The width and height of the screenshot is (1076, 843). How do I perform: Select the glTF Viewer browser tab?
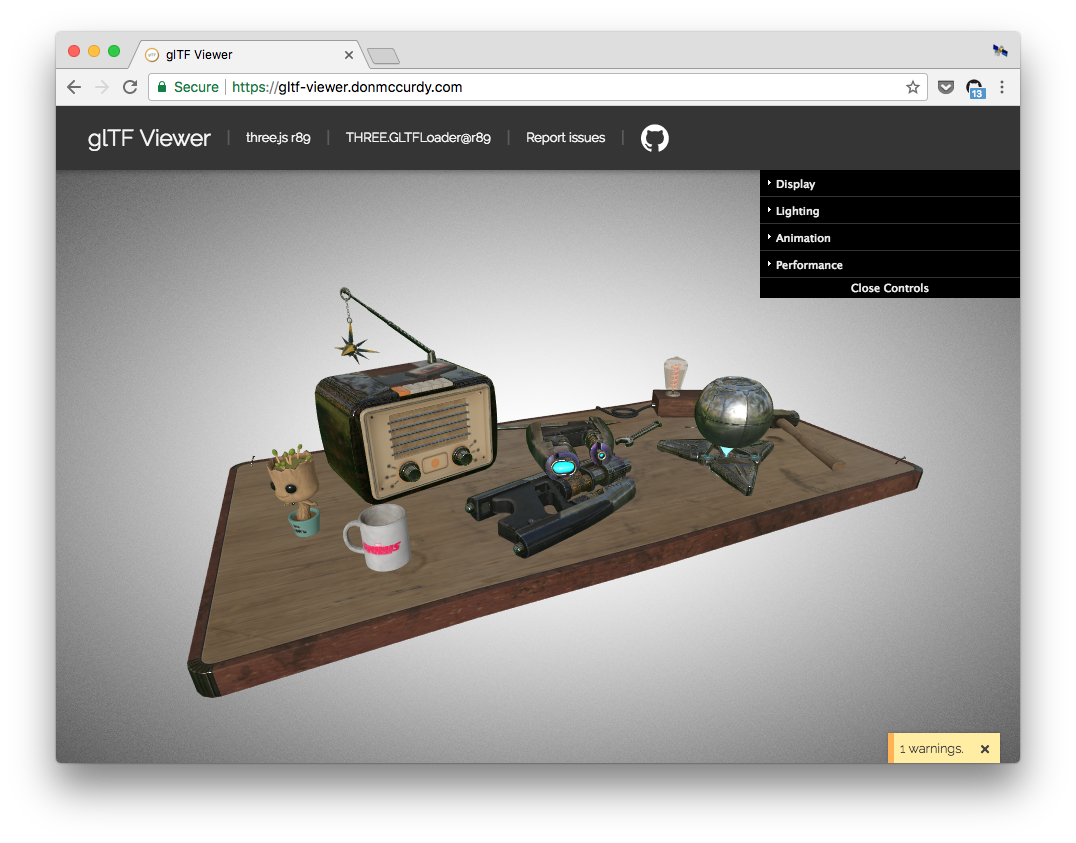pyautogui.click(x=247, y=55)
